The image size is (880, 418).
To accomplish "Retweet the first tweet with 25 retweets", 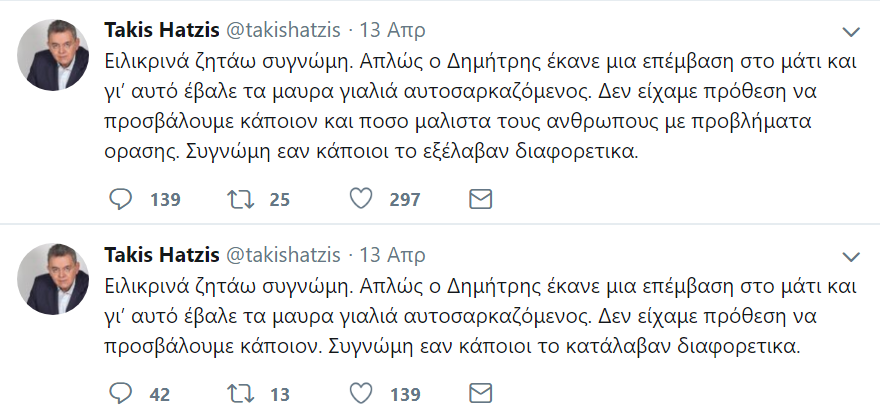I will pyautogui.click(x=239, y=199).
